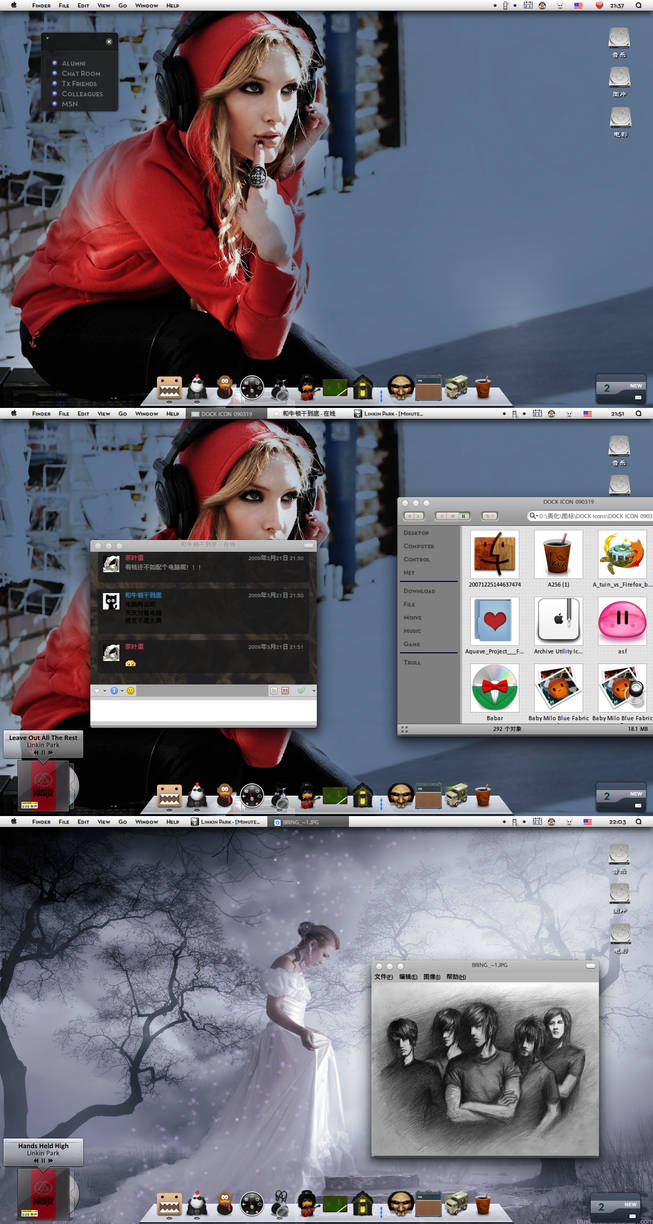This screenshot has height=1224, width=653.
Task: Launch Domo monster dock icon on 21:37 desktop
Action: coord(168,387)
